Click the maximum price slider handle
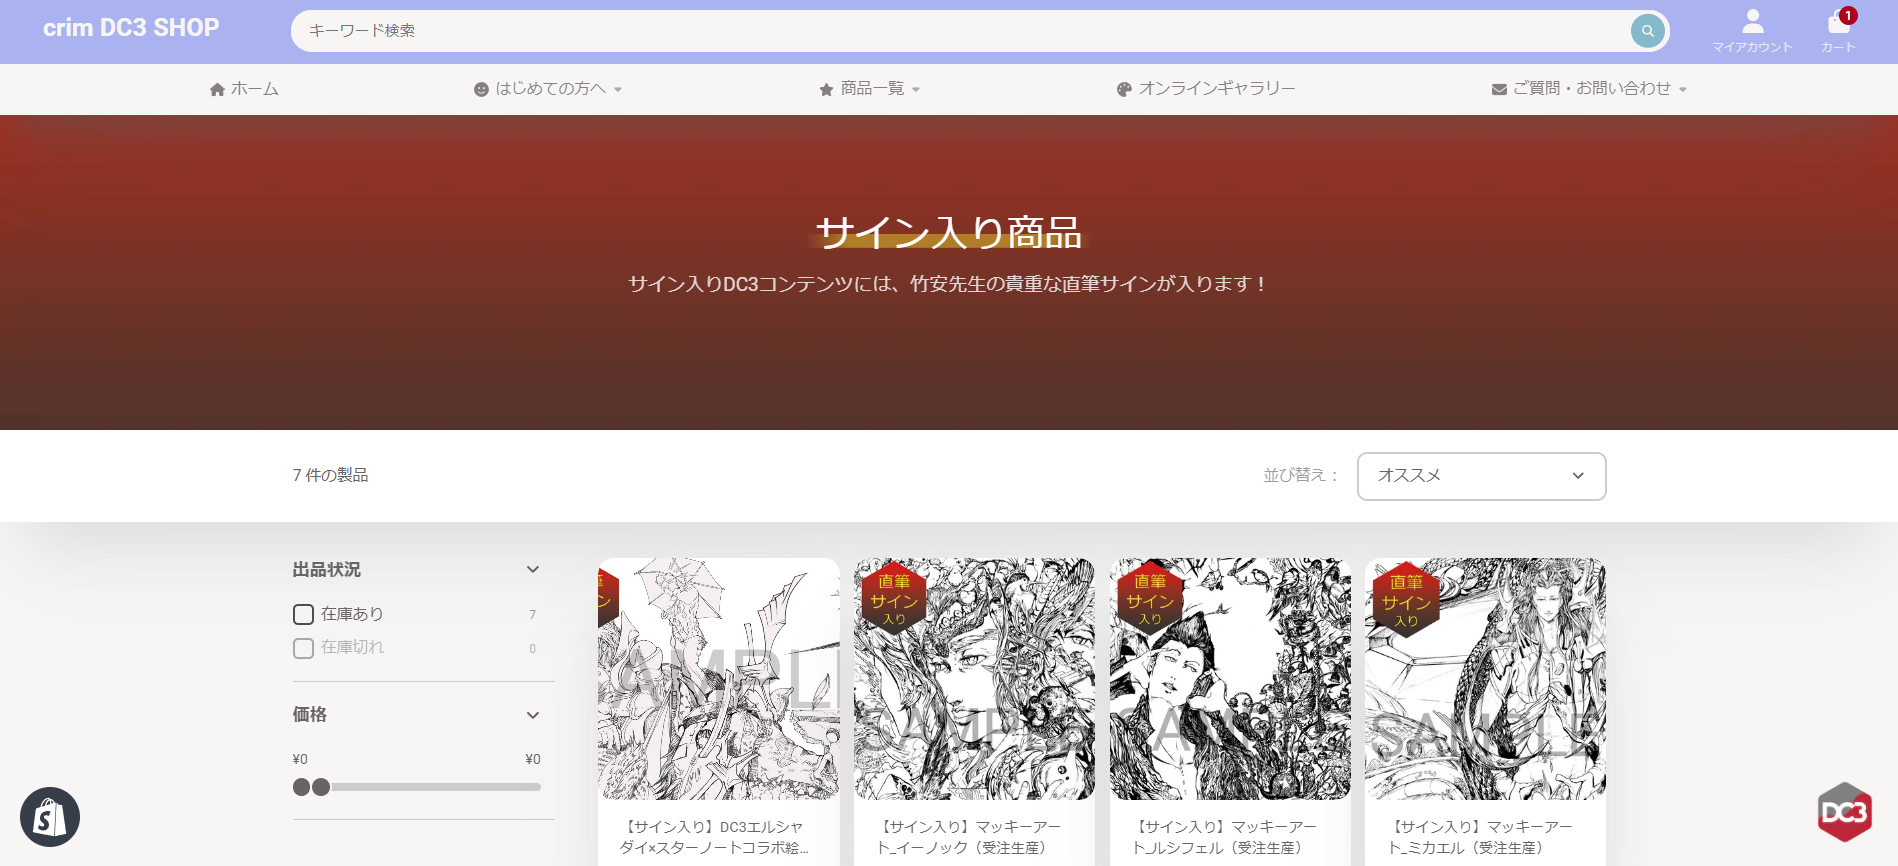Image resolution: width=1898 pixels, height=866 pixels. [x=321, y=787]
